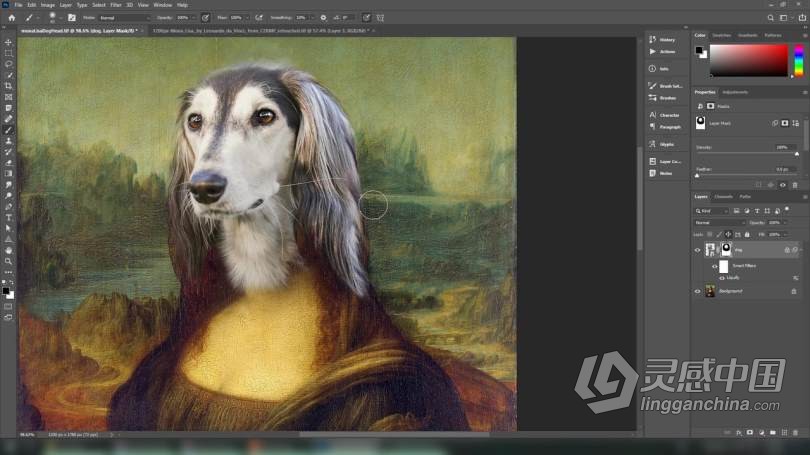Viewport: 810px width, 455px height.
Task: Open the Actions panel
Action: (x=663, y=52)
